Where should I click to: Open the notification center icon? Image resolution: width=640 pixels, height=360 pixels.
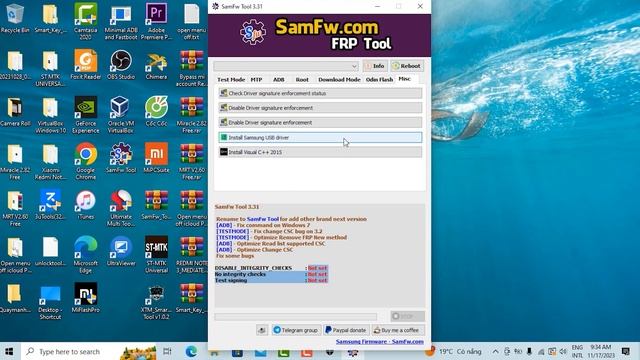[x=625, y=351]
